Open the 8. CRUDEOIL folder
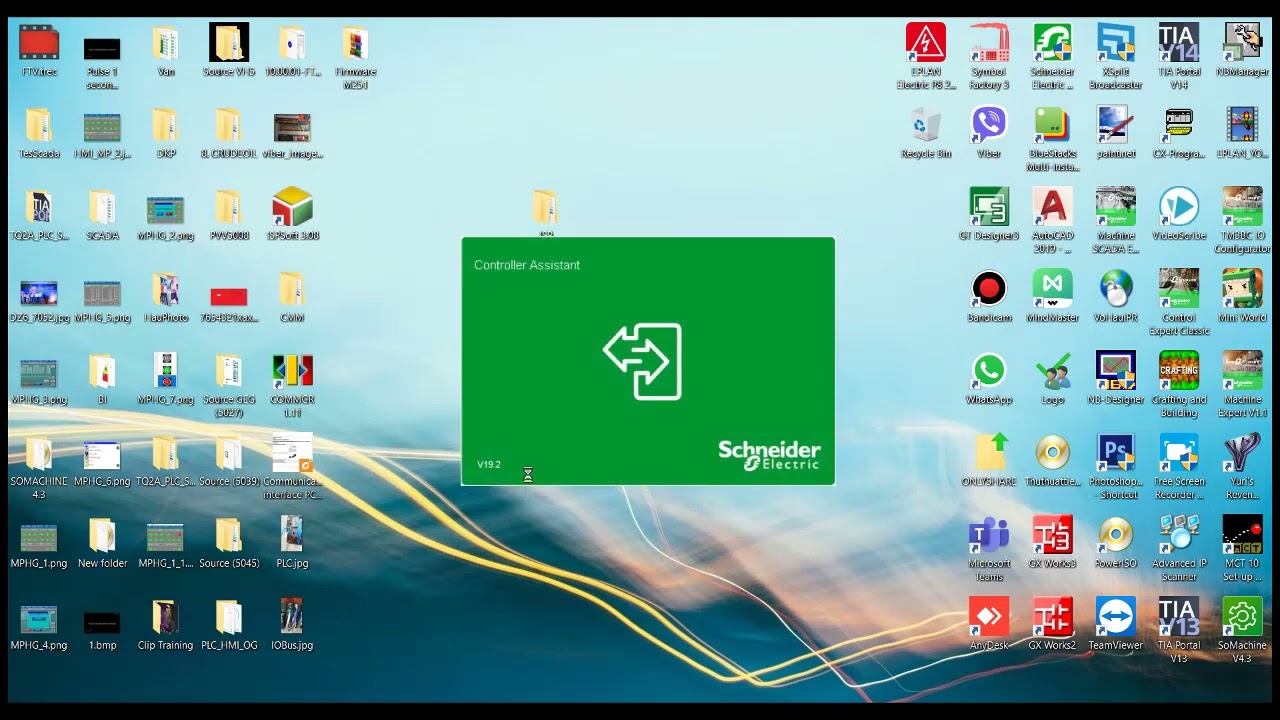 click(228, 125)
